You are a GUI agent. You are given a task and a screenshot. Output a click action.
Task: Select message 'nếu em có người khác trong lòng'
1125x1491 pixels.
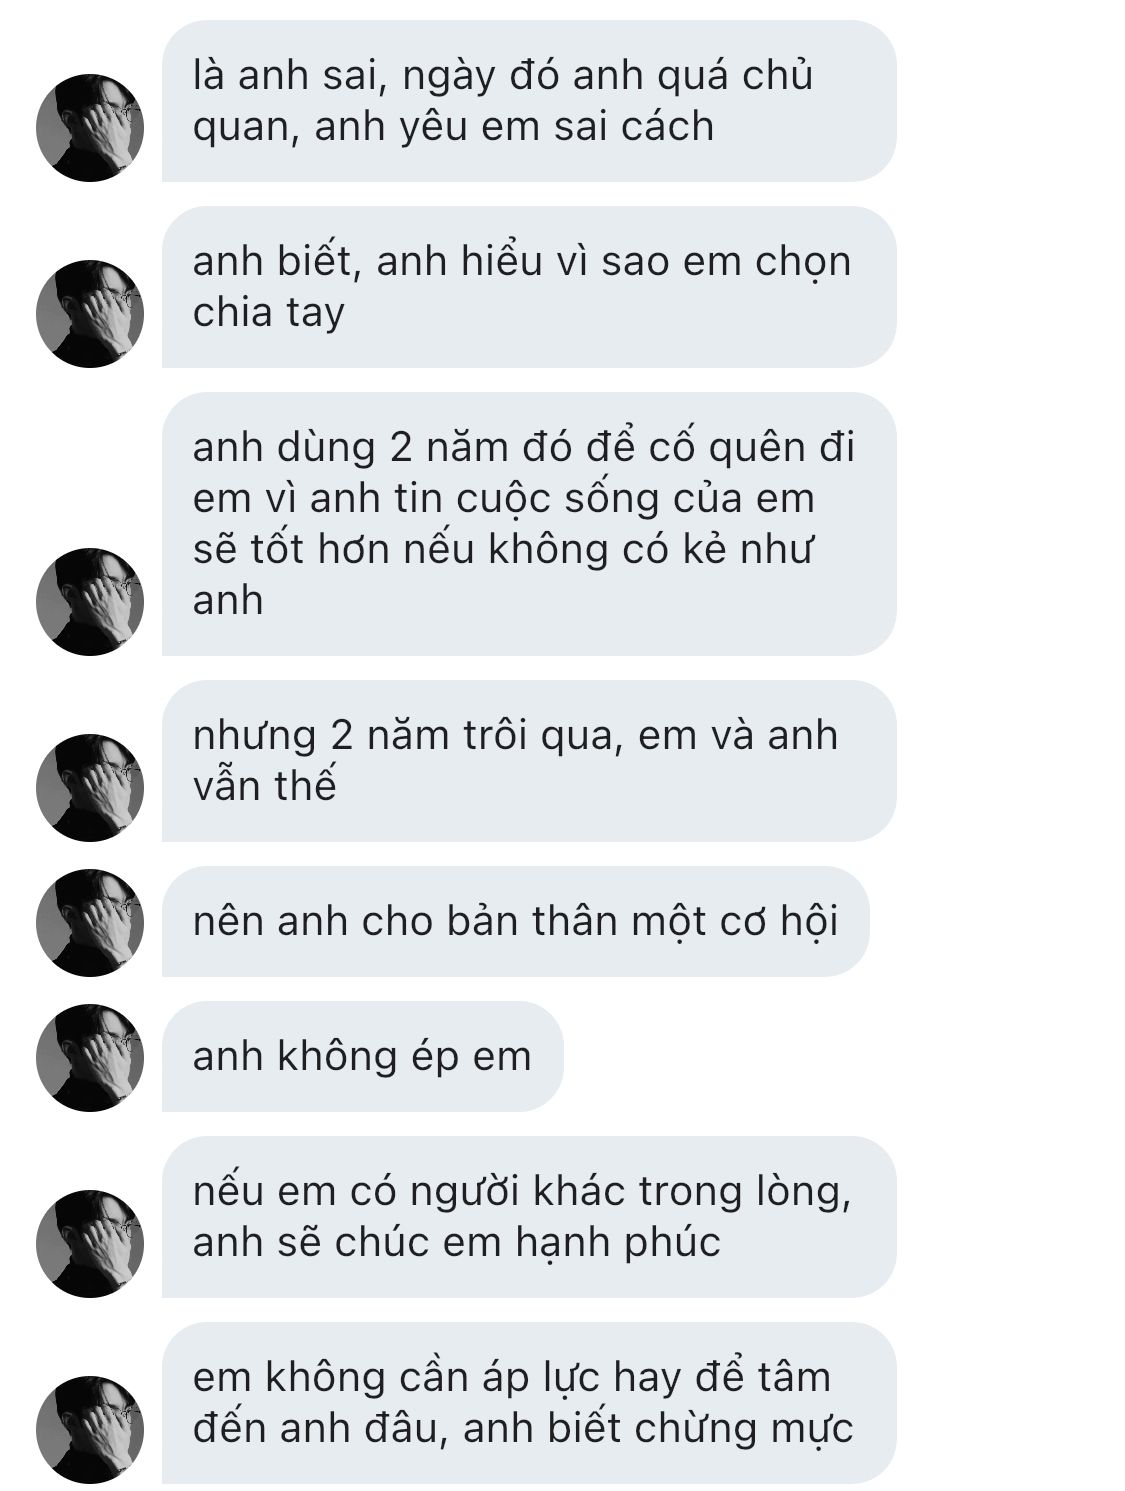coord(529,1217)
